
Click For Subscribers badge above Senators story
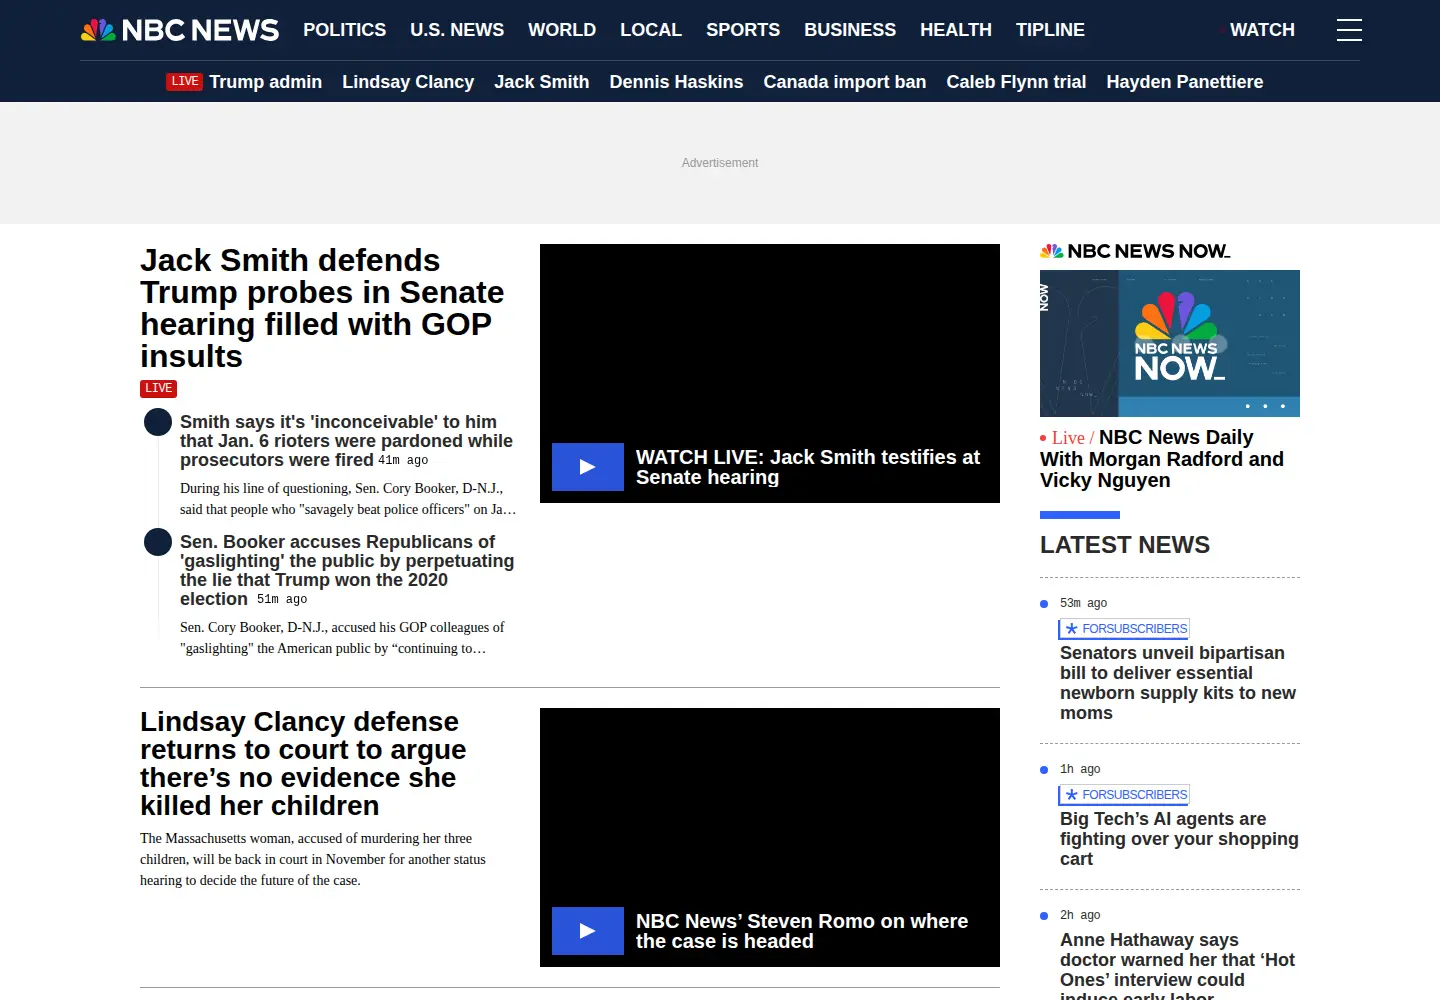[1125, 629]
